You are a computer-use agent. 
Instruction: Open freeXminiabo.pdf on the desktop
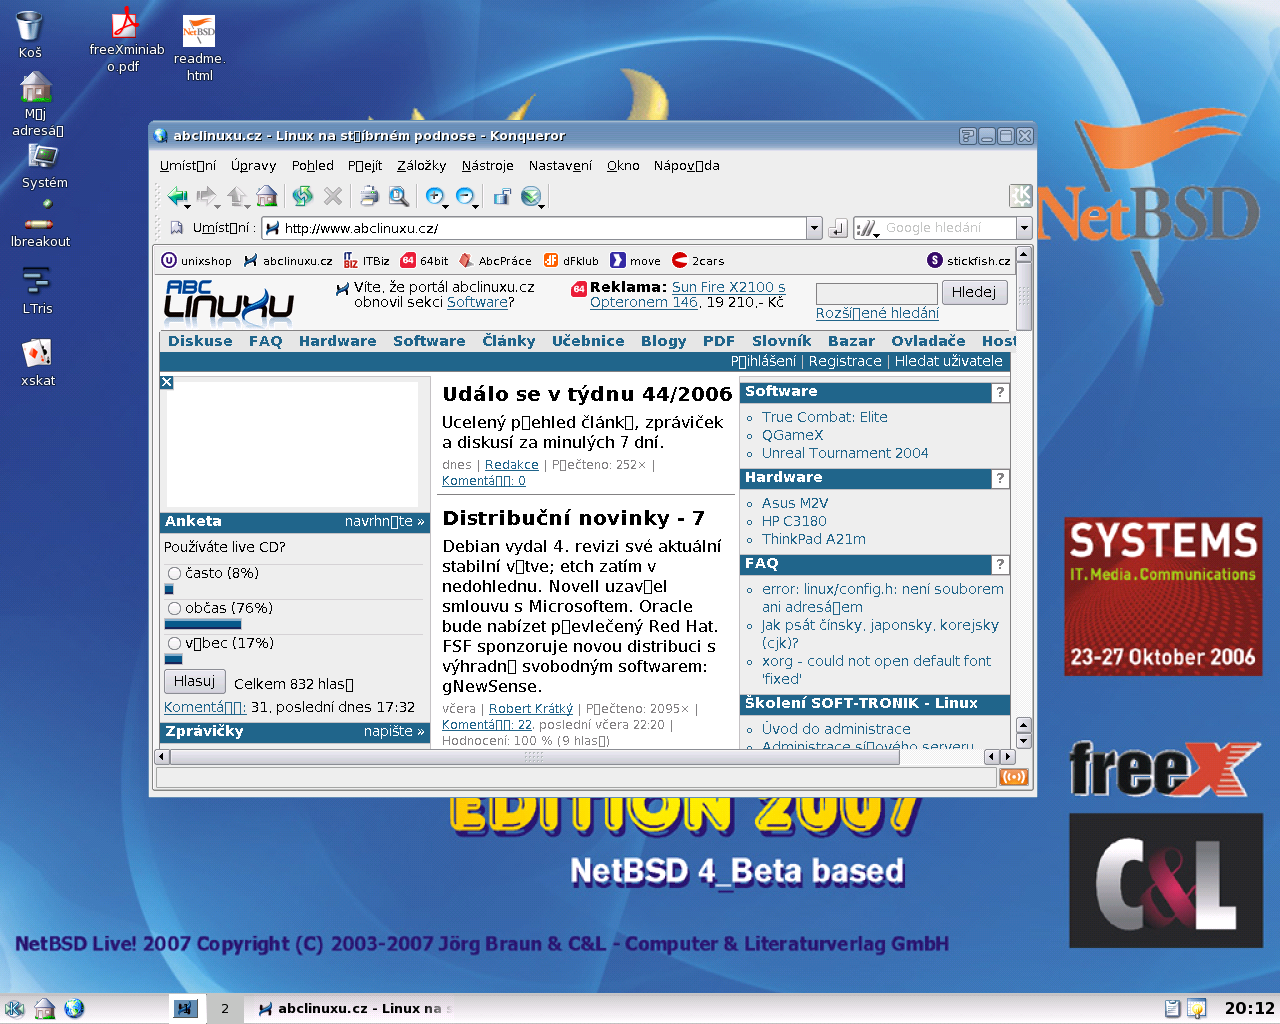pos(125,40)
